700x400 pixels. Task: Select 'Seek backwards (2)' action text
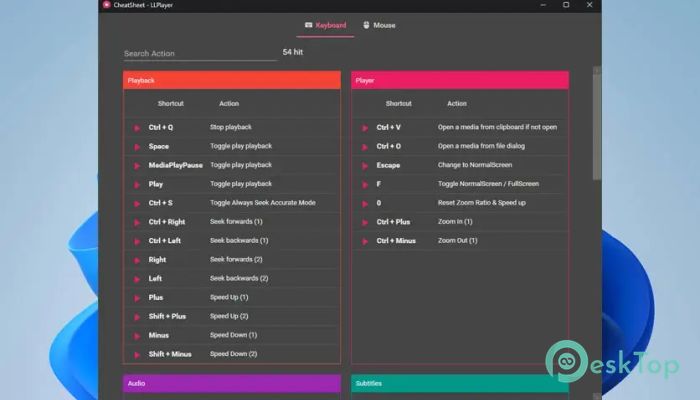pyautogui.click(x=239, y=278)
